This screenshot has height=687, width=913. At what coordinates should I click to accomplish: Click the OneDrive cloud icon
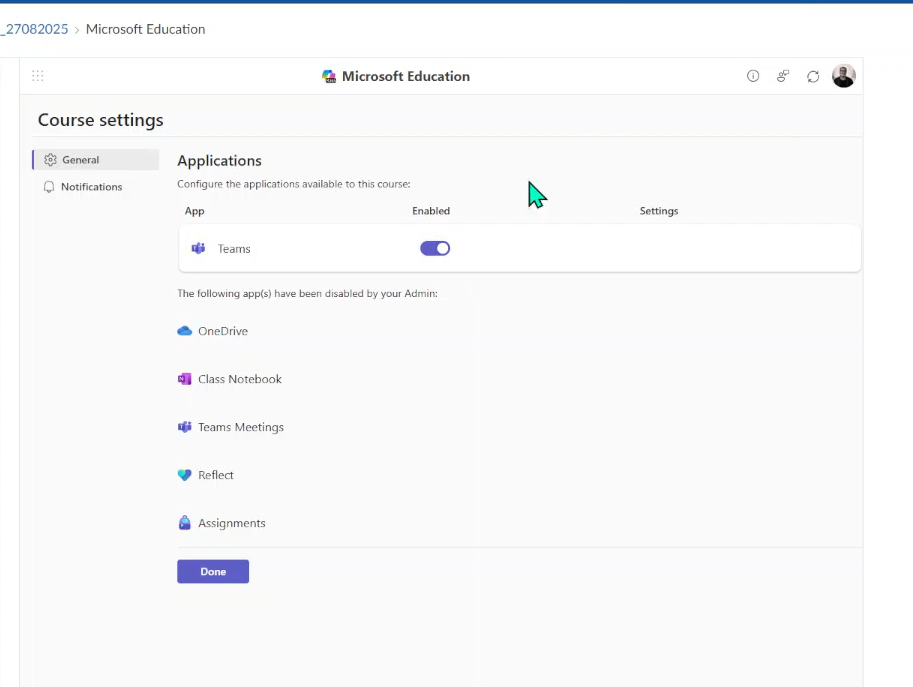(x=184, y=331)
